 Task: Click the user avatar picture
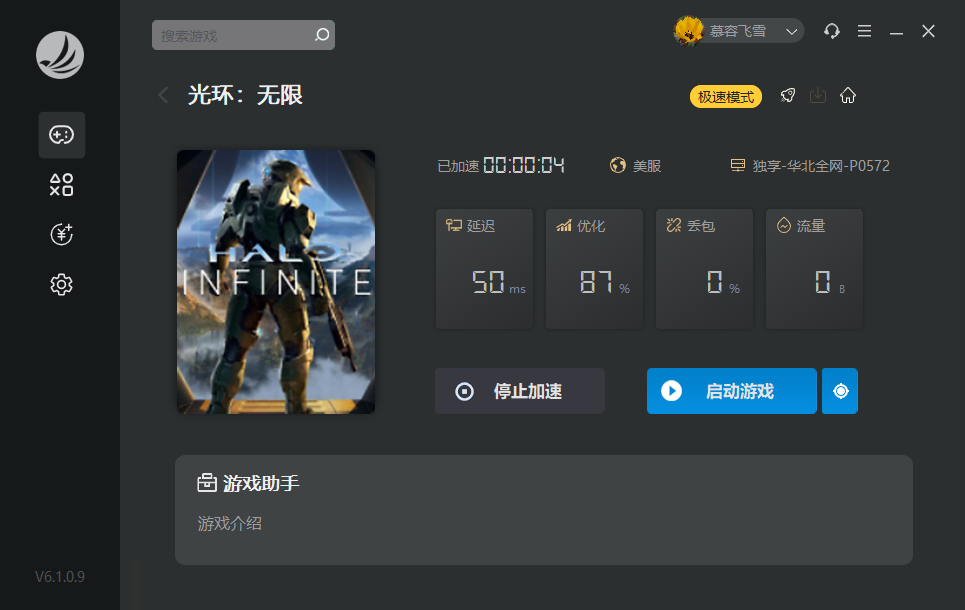click(689, 31)
